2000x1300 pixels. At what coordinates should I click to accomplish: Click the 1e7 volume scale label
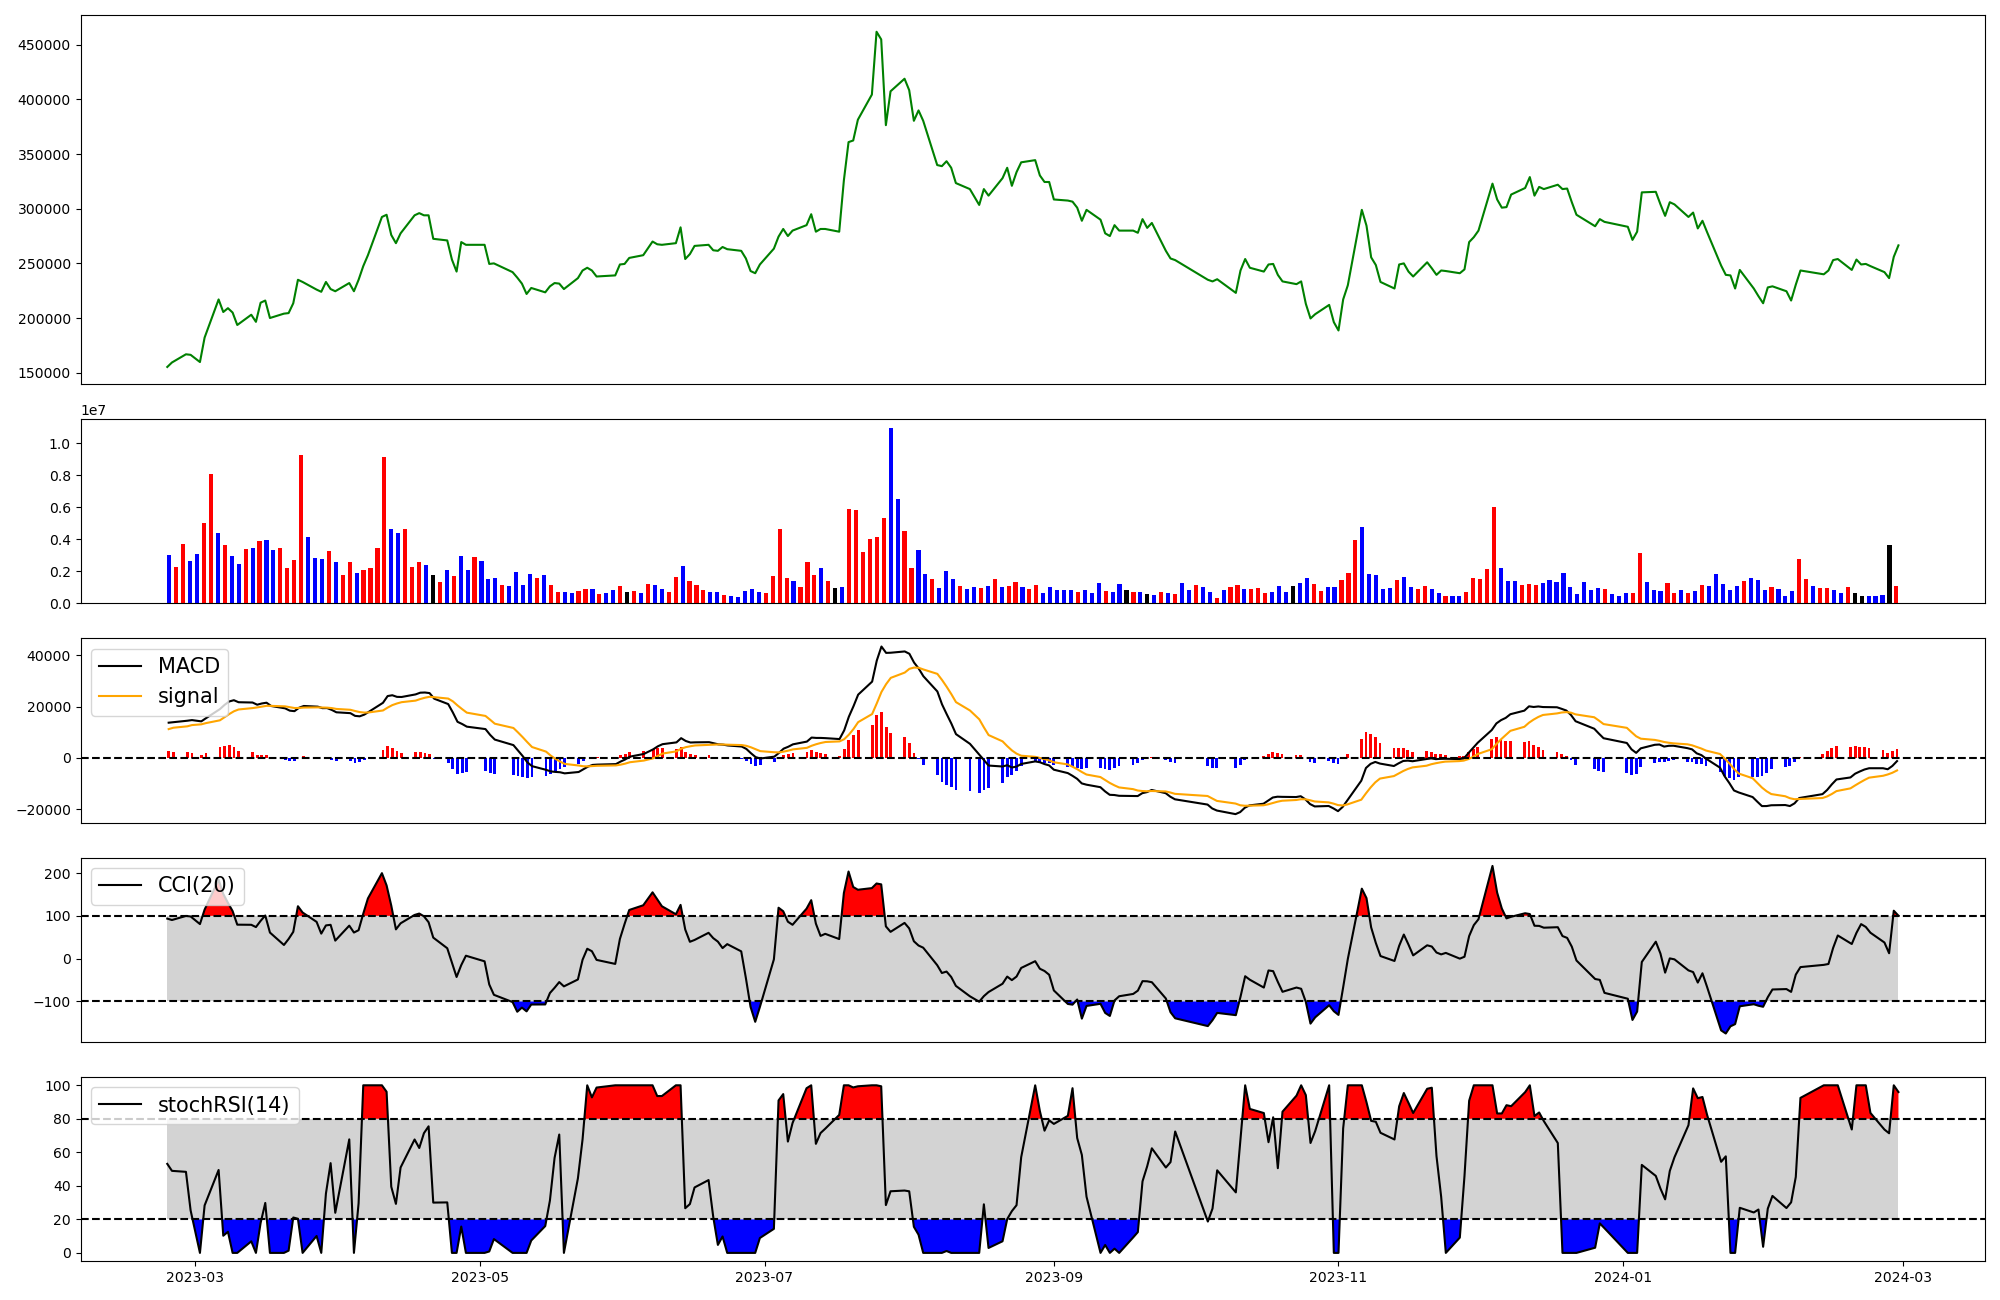click(93, 411)
